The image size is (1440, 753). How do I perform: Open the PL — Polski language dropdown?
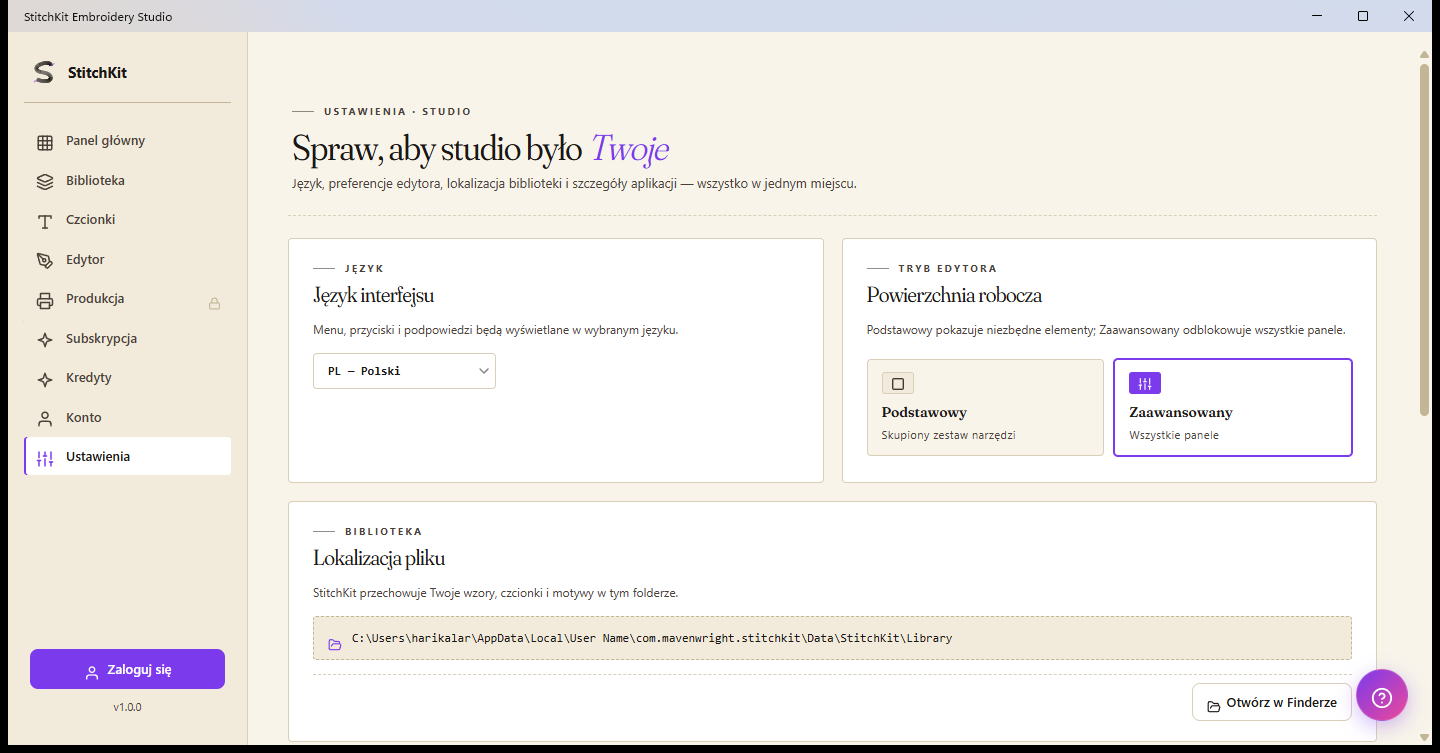tap(404, 371)
